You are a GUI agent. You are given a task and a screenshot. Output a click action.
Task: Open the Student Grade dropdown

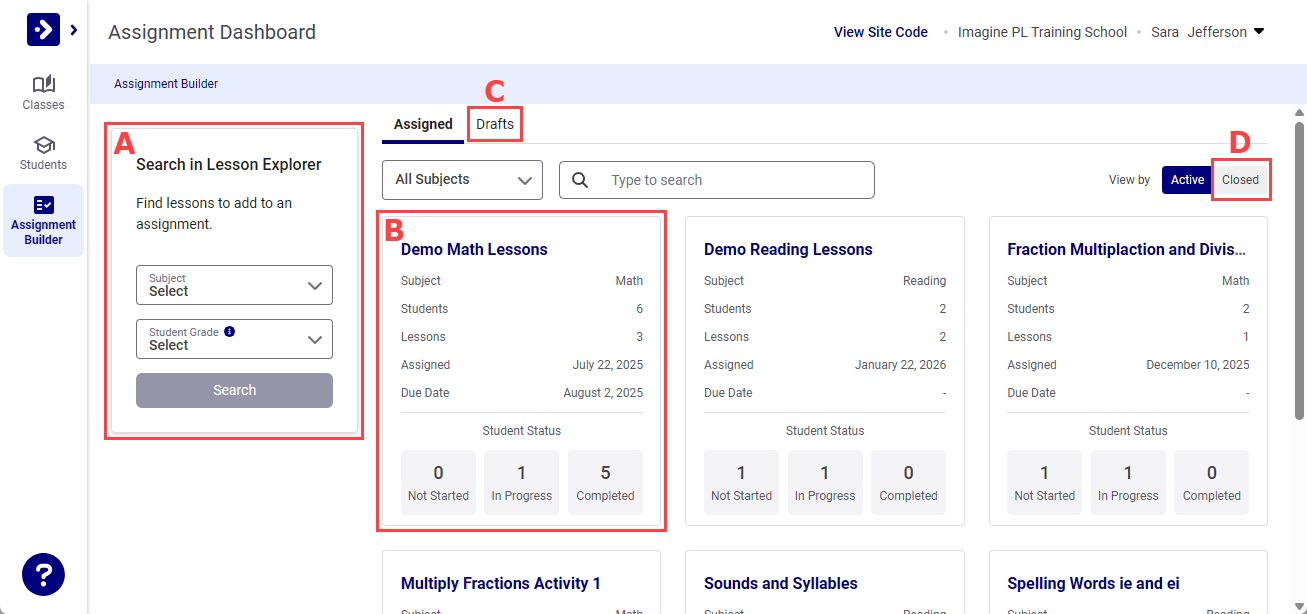(x=234, y=339)
